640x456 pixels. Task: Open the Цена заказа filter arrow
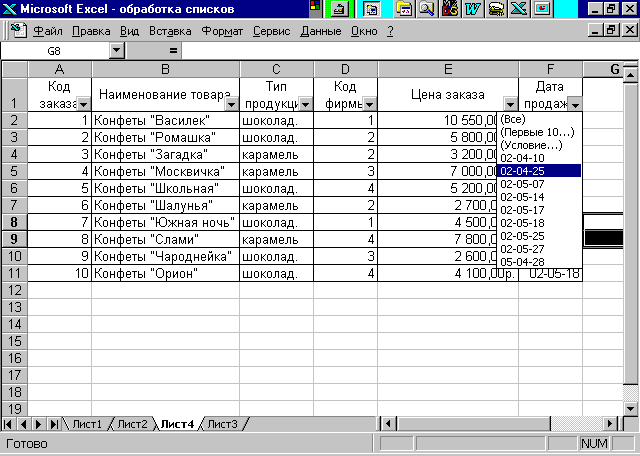[x=510, y=105]
